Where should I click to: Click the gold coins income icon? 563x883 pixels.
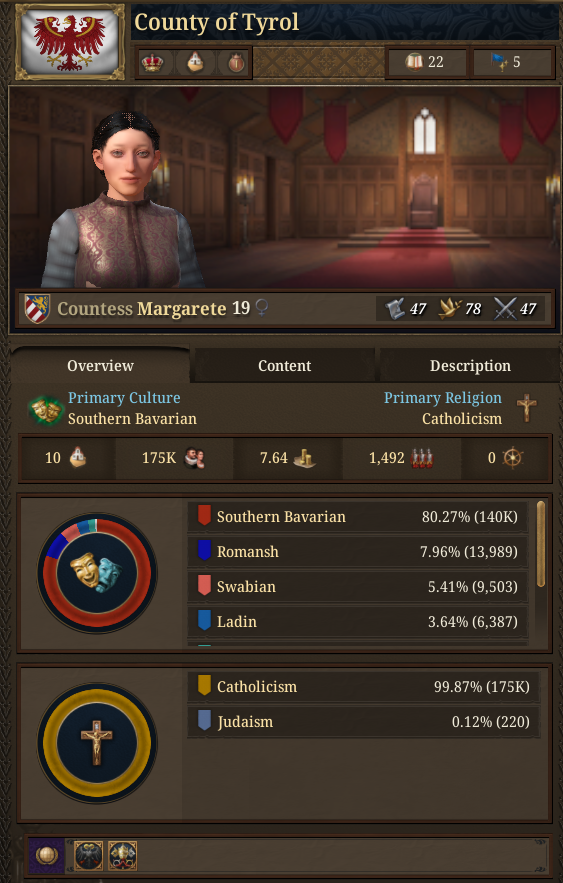304,458
